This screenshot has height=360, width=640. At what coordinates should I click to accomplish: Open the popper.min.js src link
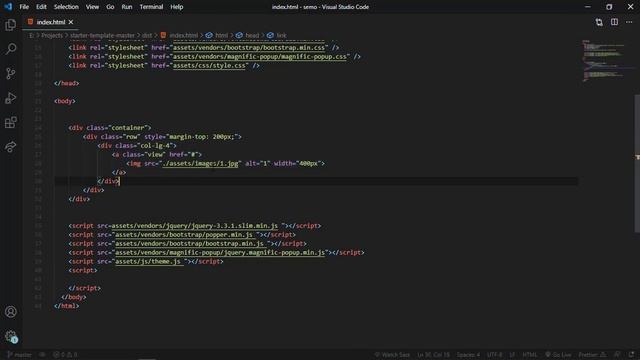(x=184, y=235)
